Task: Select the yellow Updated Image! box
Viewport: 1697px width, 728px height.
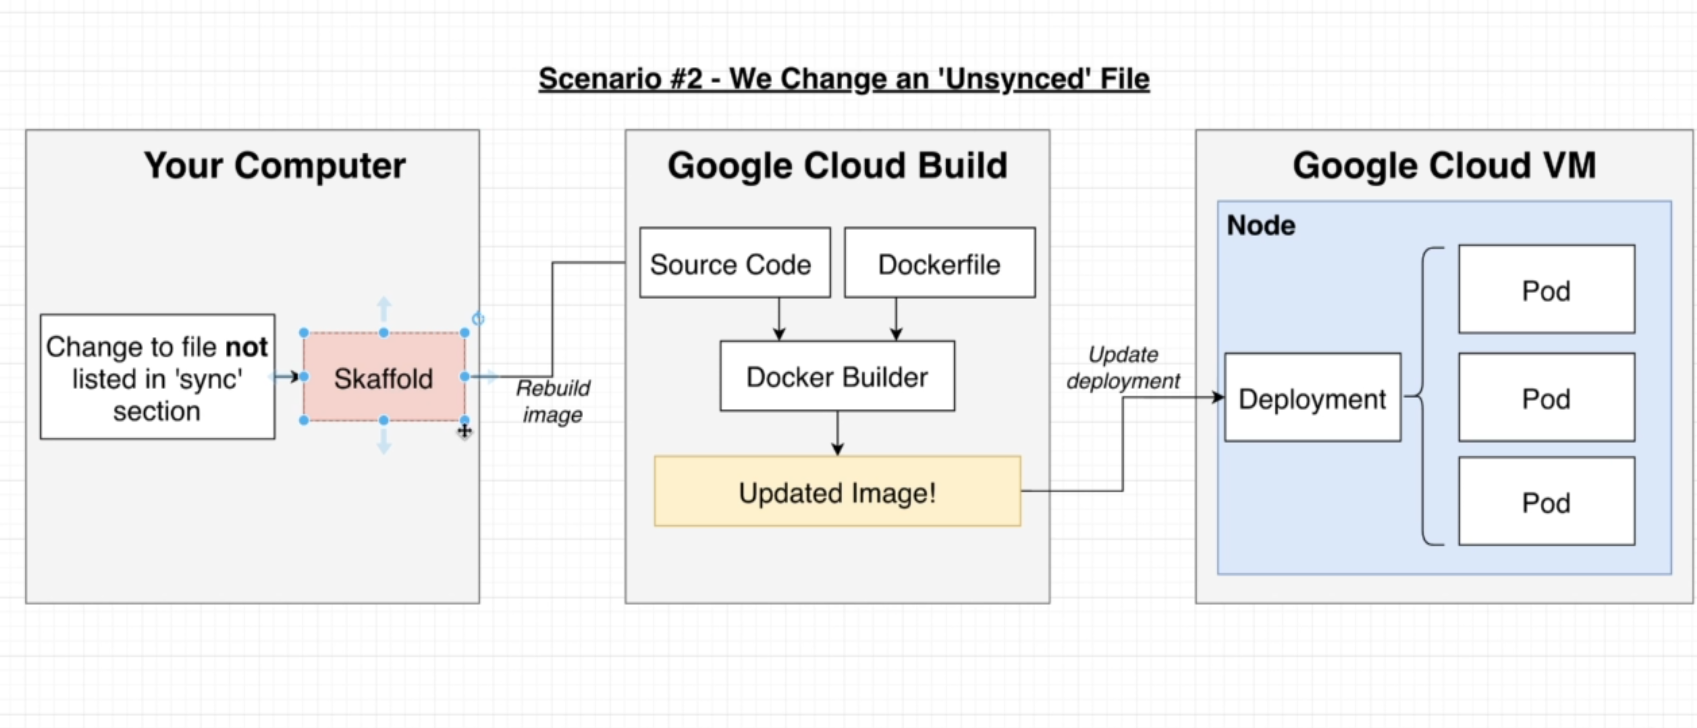Action: 837,492
